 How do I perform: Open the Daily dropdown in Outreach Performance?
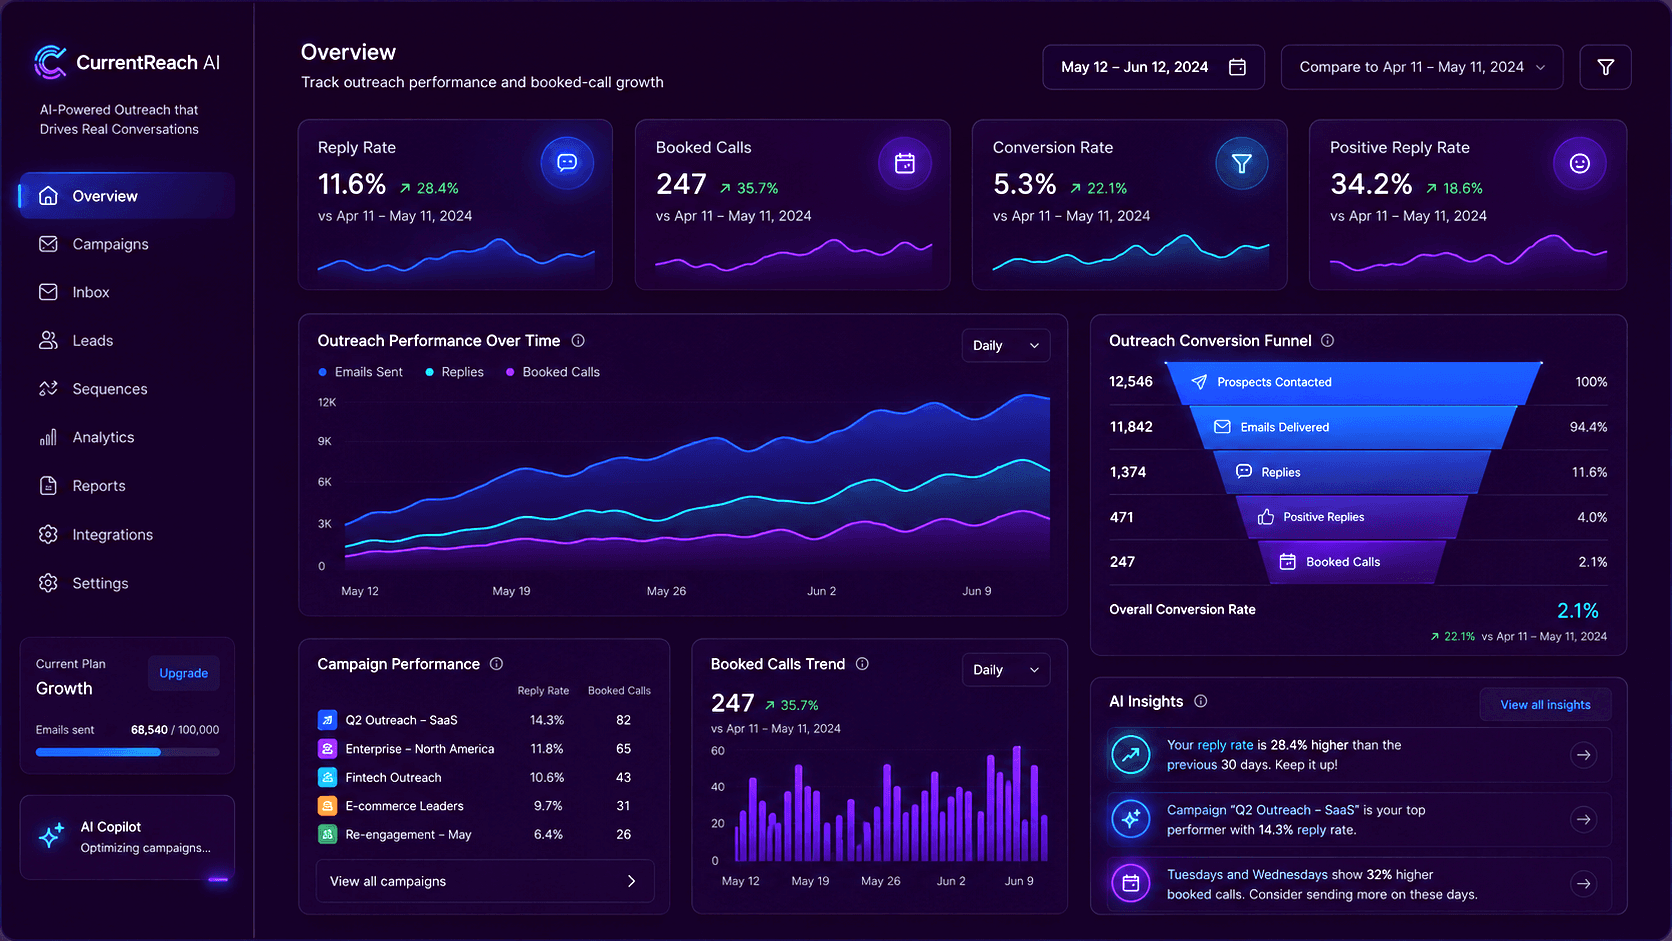[1006, 345]
